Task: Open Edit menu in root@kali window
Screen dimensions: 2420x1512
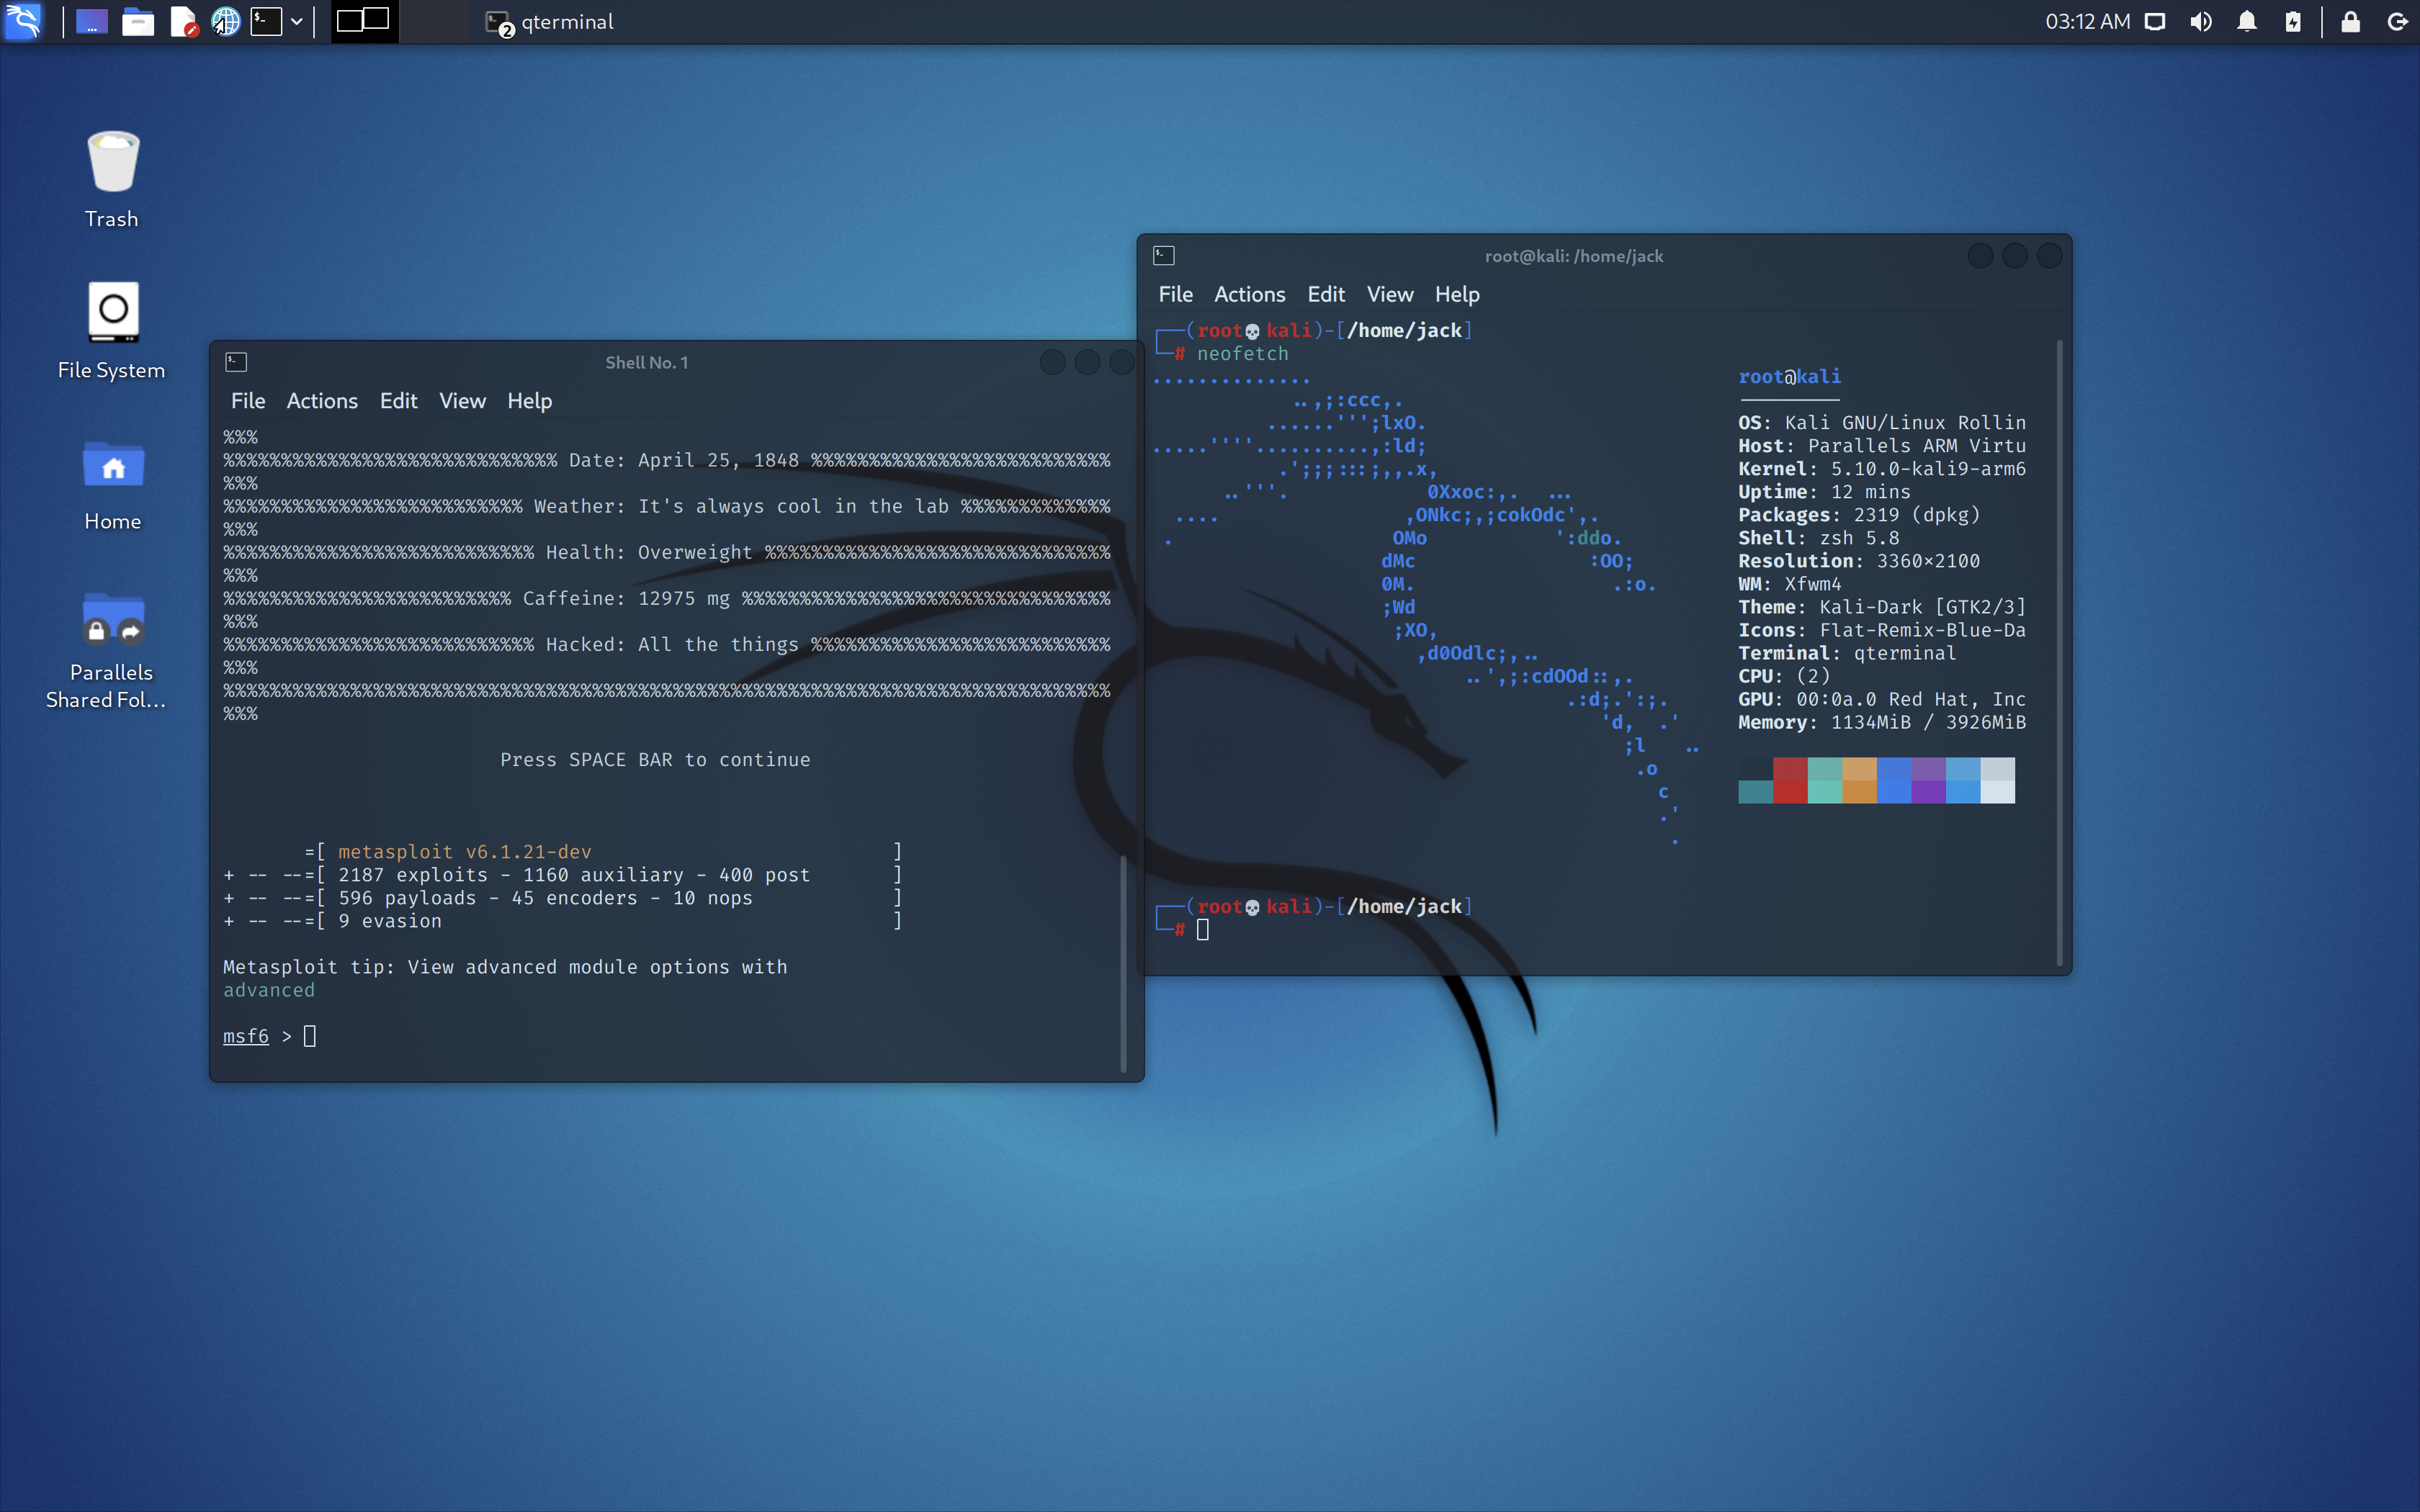Action: click(x=1326, y=294)
